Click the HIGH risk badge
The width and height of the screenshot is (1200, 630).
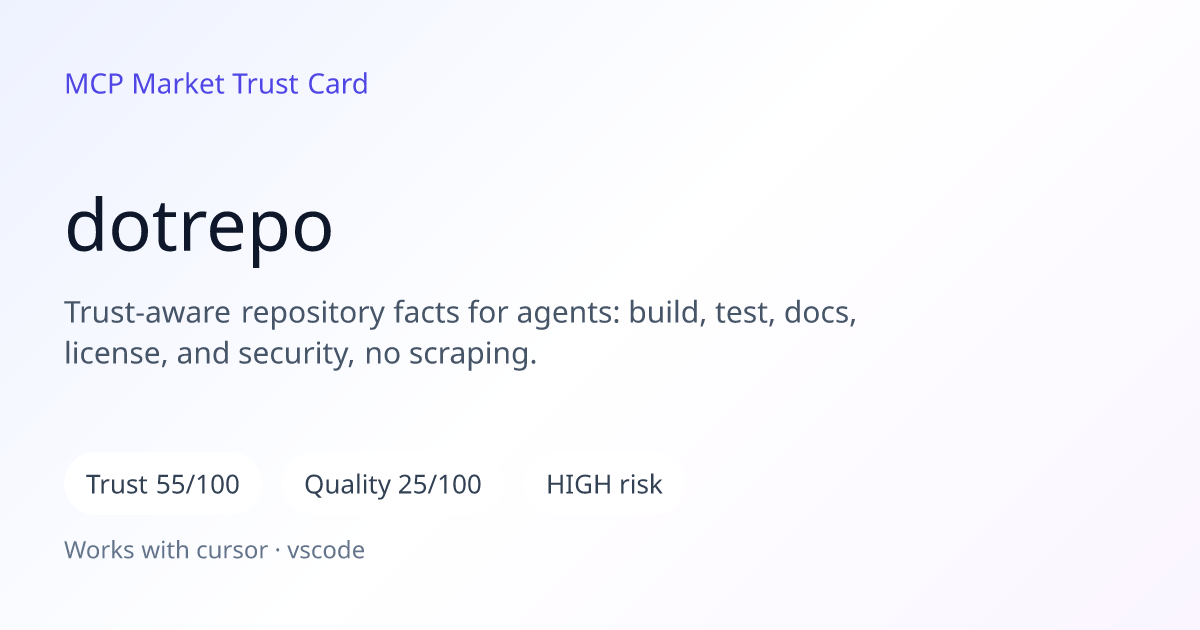click(604, 485)
